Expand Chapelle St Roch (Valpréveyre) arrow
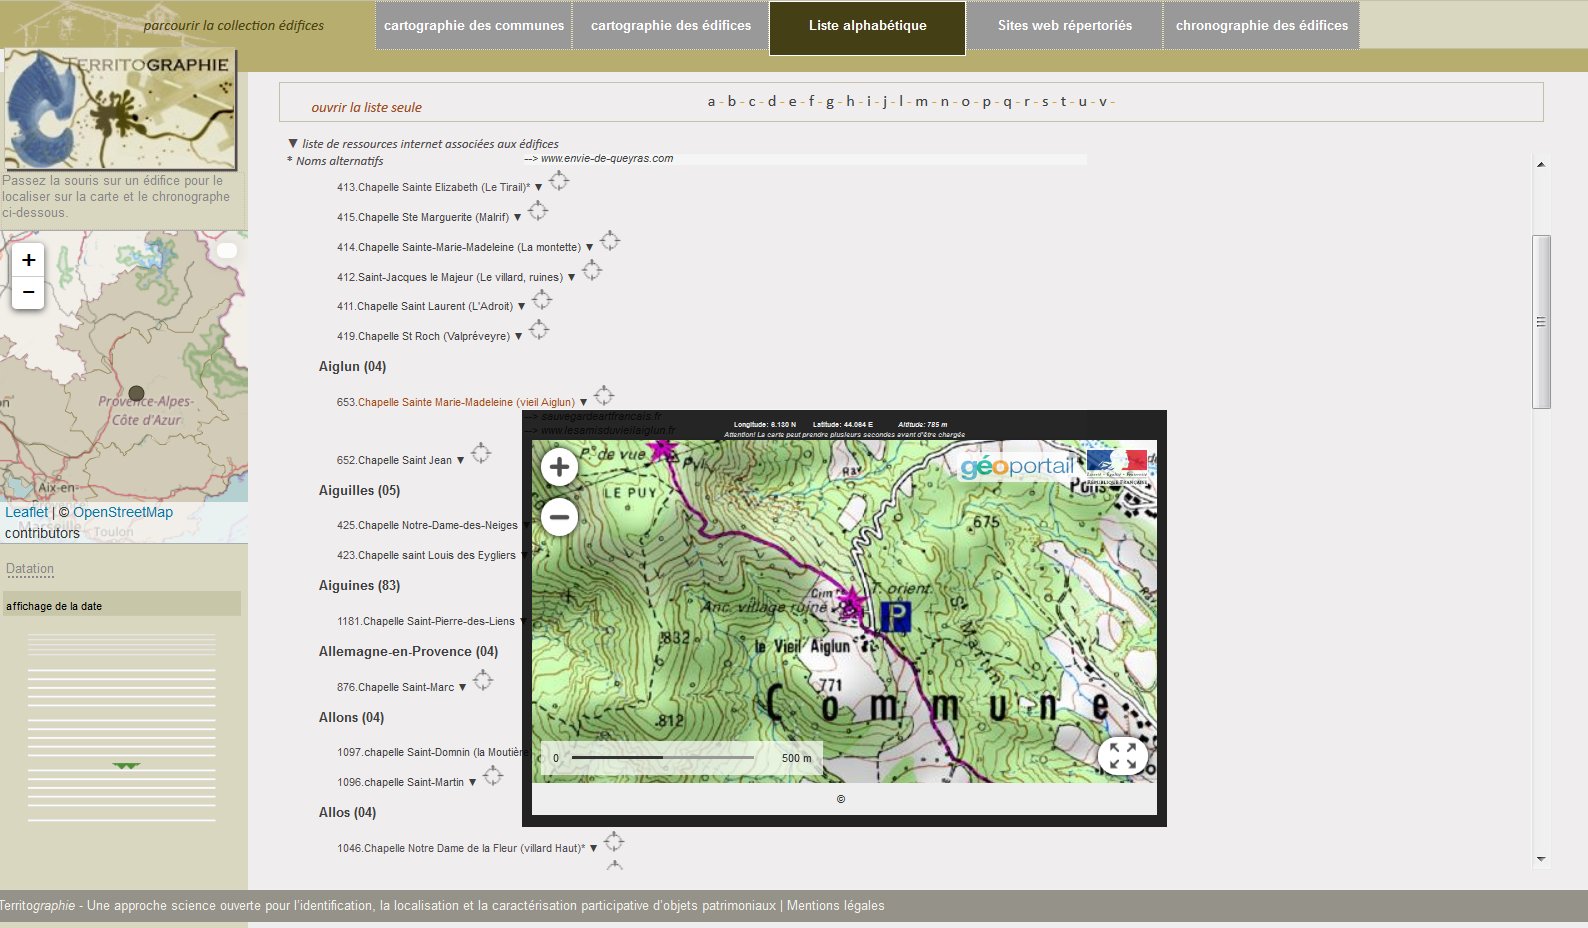Viewport: 1588px width, 928px height. click(x=518, y=336)
